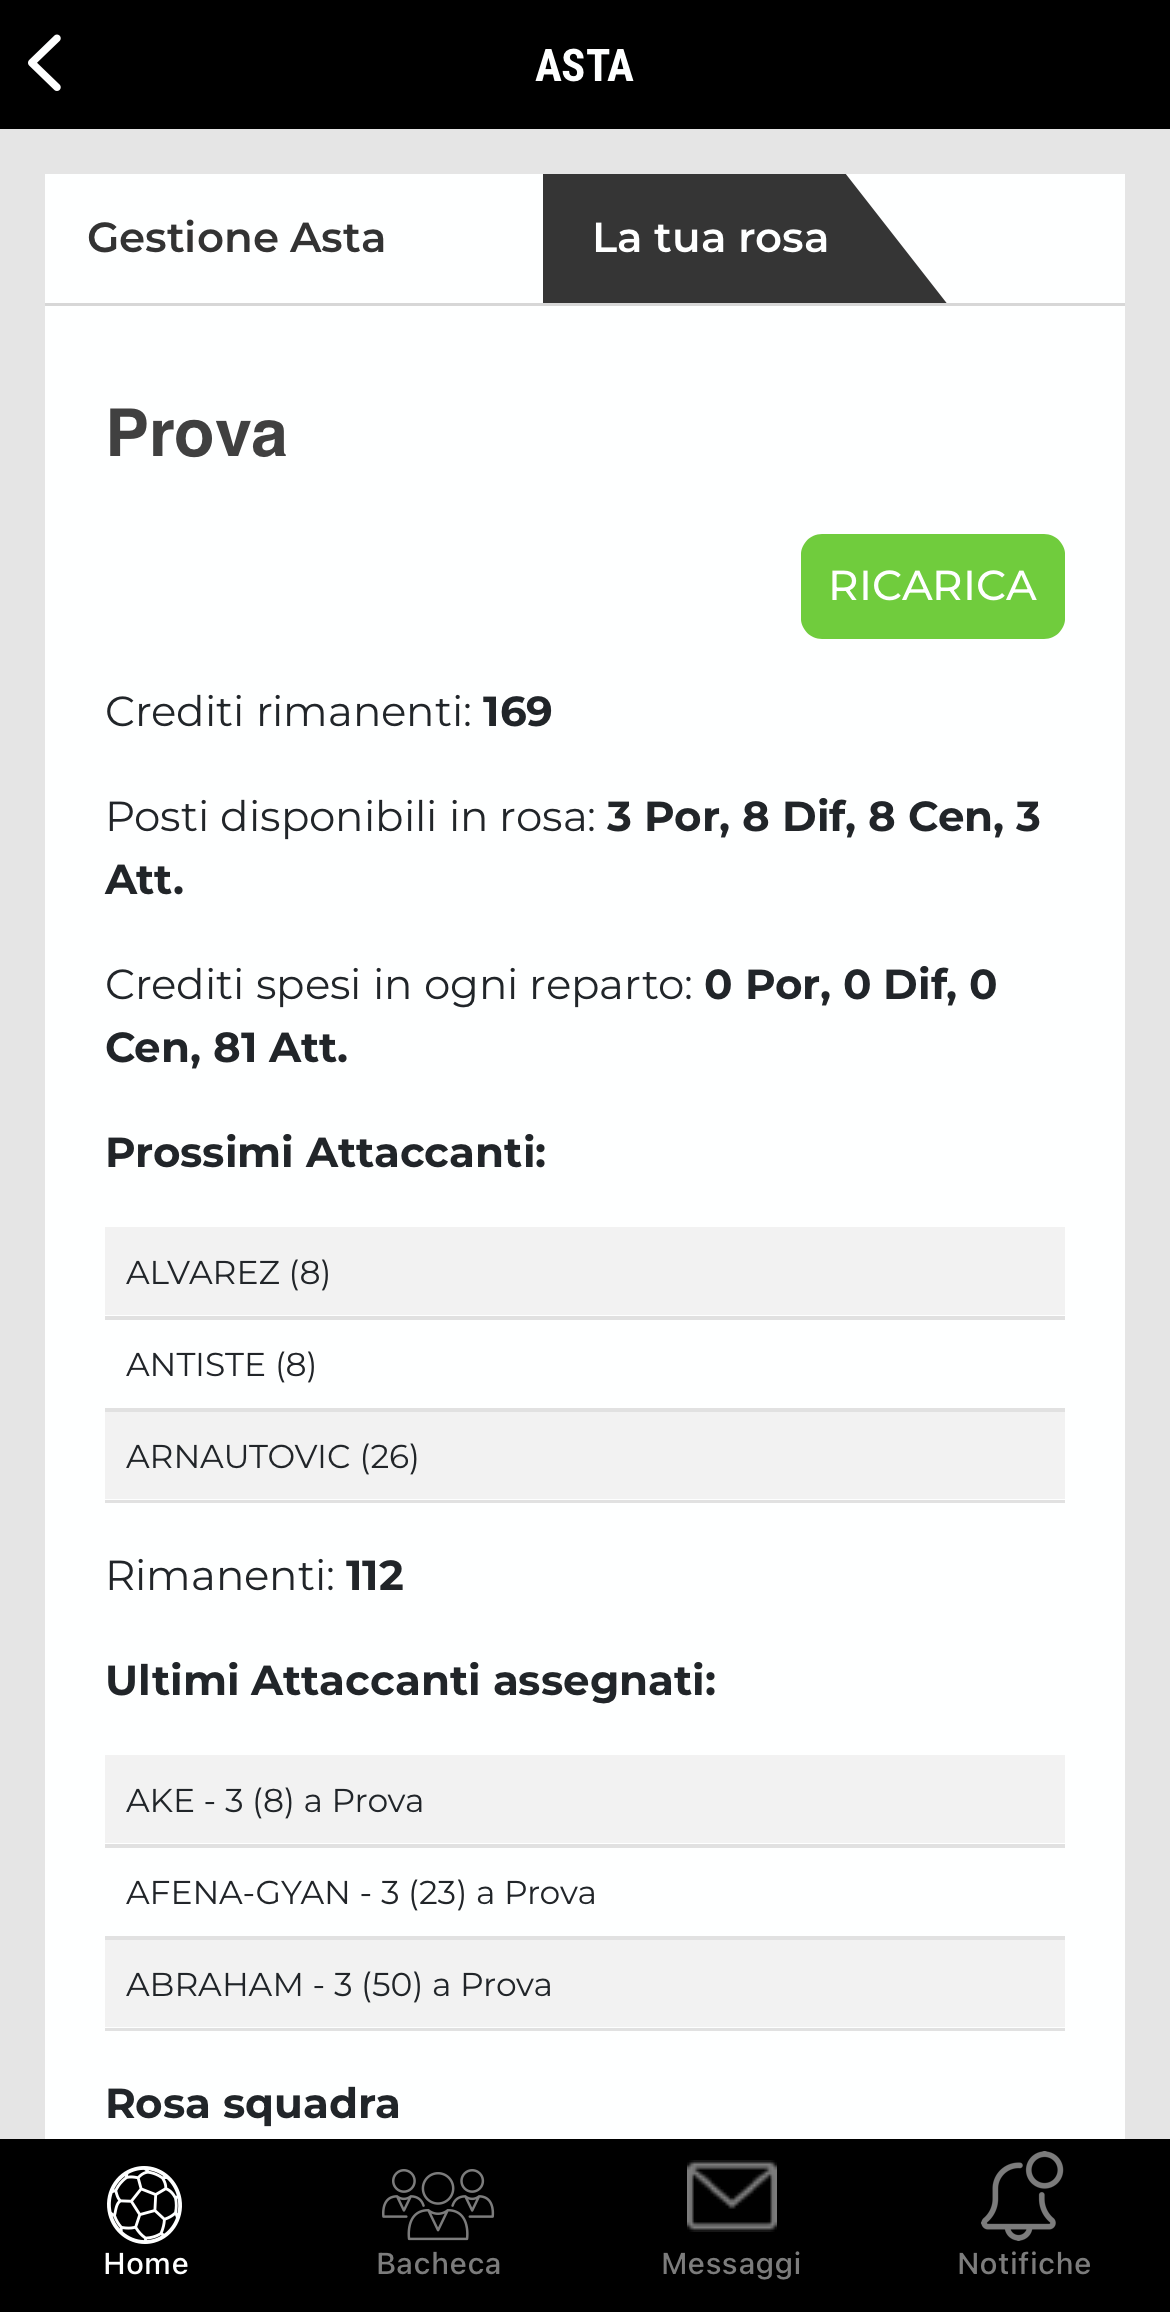1170x2312 pixels.
Task: Tap Prossimi Attaccanti section heading
Action: [x=326, y=1152]
